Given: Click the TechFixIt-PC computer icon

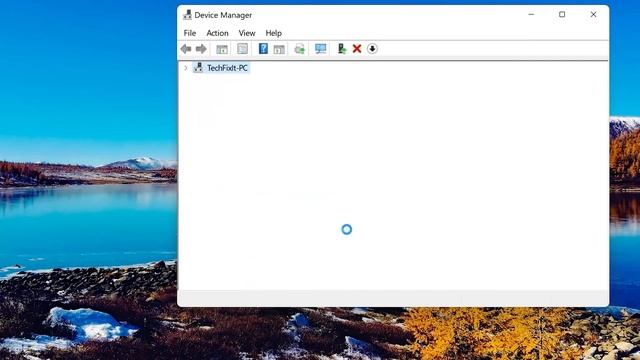Looking at the screenshot, I should (198, 67).
